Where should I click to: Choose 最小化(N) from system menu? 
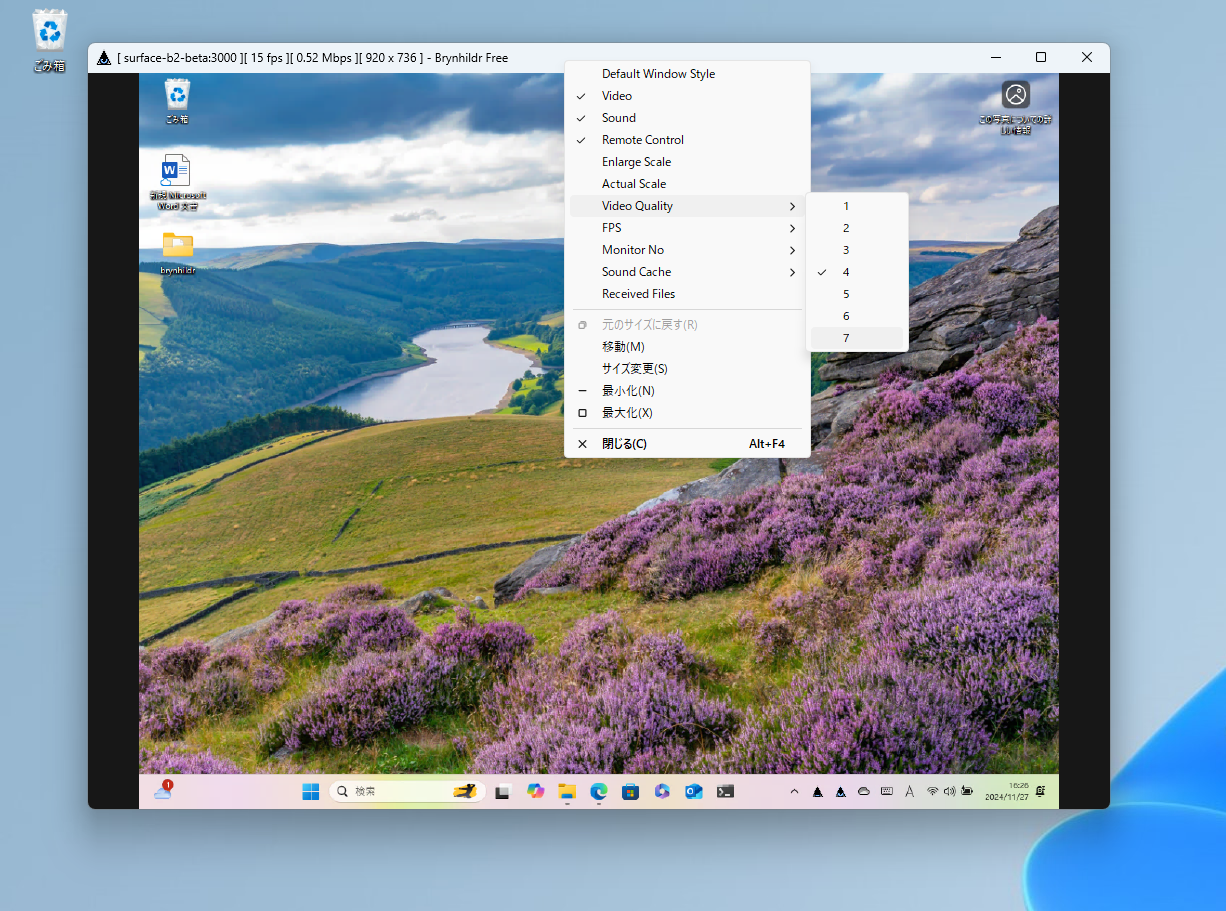[x=687, y=391]
